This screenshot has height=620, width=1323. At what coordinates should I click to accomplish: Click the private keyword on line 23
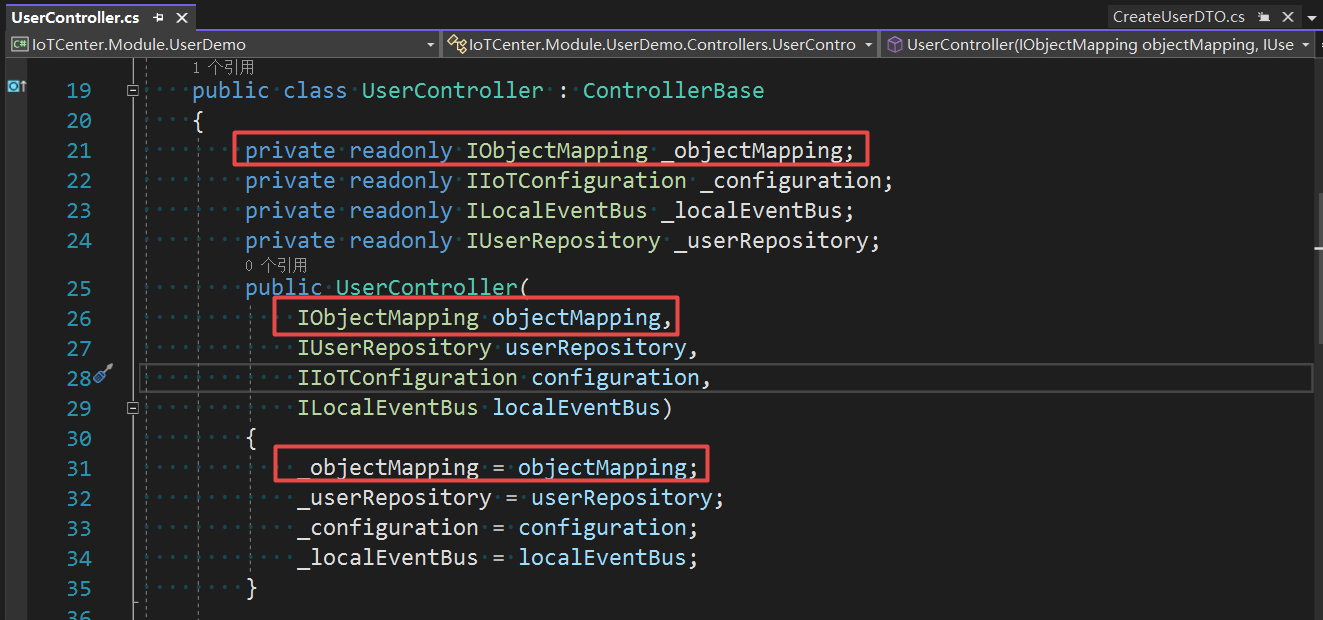click(x=290, y=211)
